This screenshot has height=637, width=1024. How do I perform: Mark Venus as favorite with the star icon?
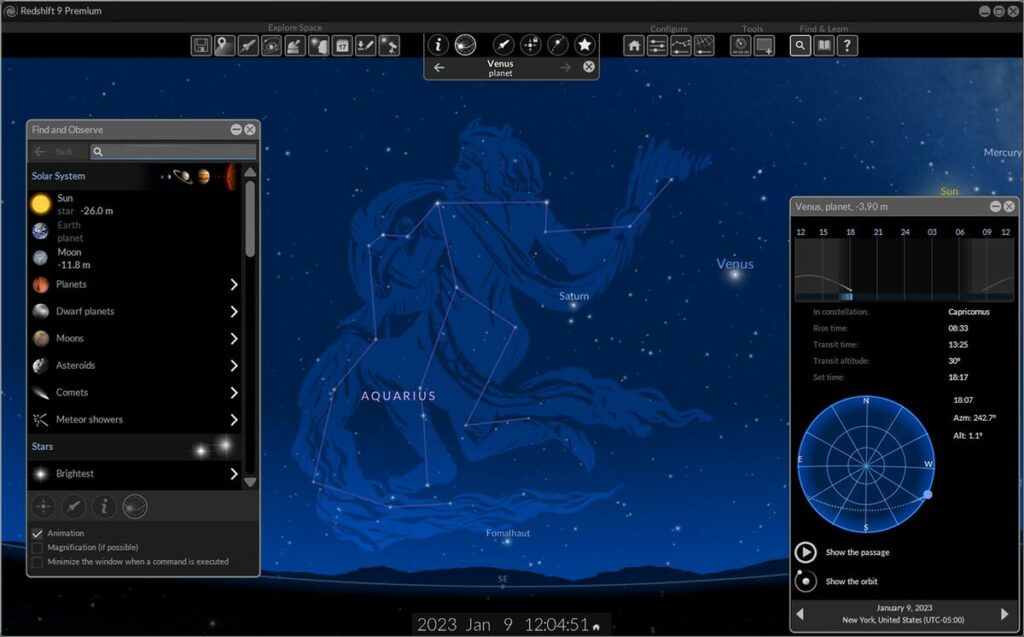click(x=584, y=44)
